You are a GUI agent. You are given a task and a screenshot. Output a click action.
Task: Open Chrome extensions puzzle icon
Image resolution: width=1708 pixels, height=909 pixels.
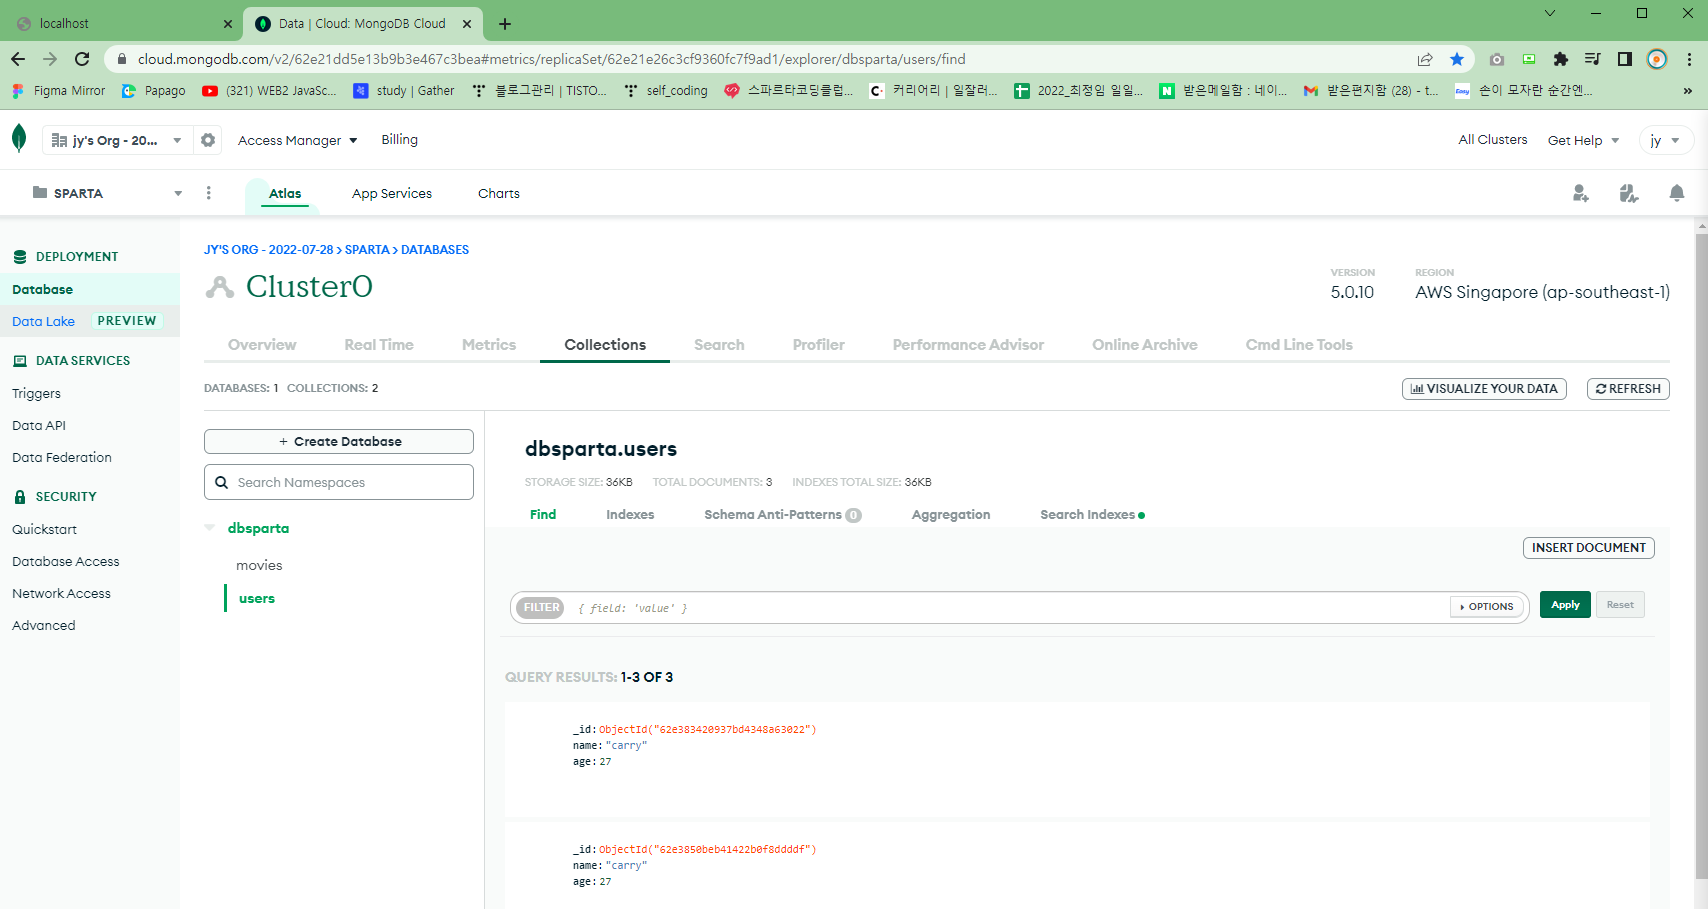point(1560,59)
